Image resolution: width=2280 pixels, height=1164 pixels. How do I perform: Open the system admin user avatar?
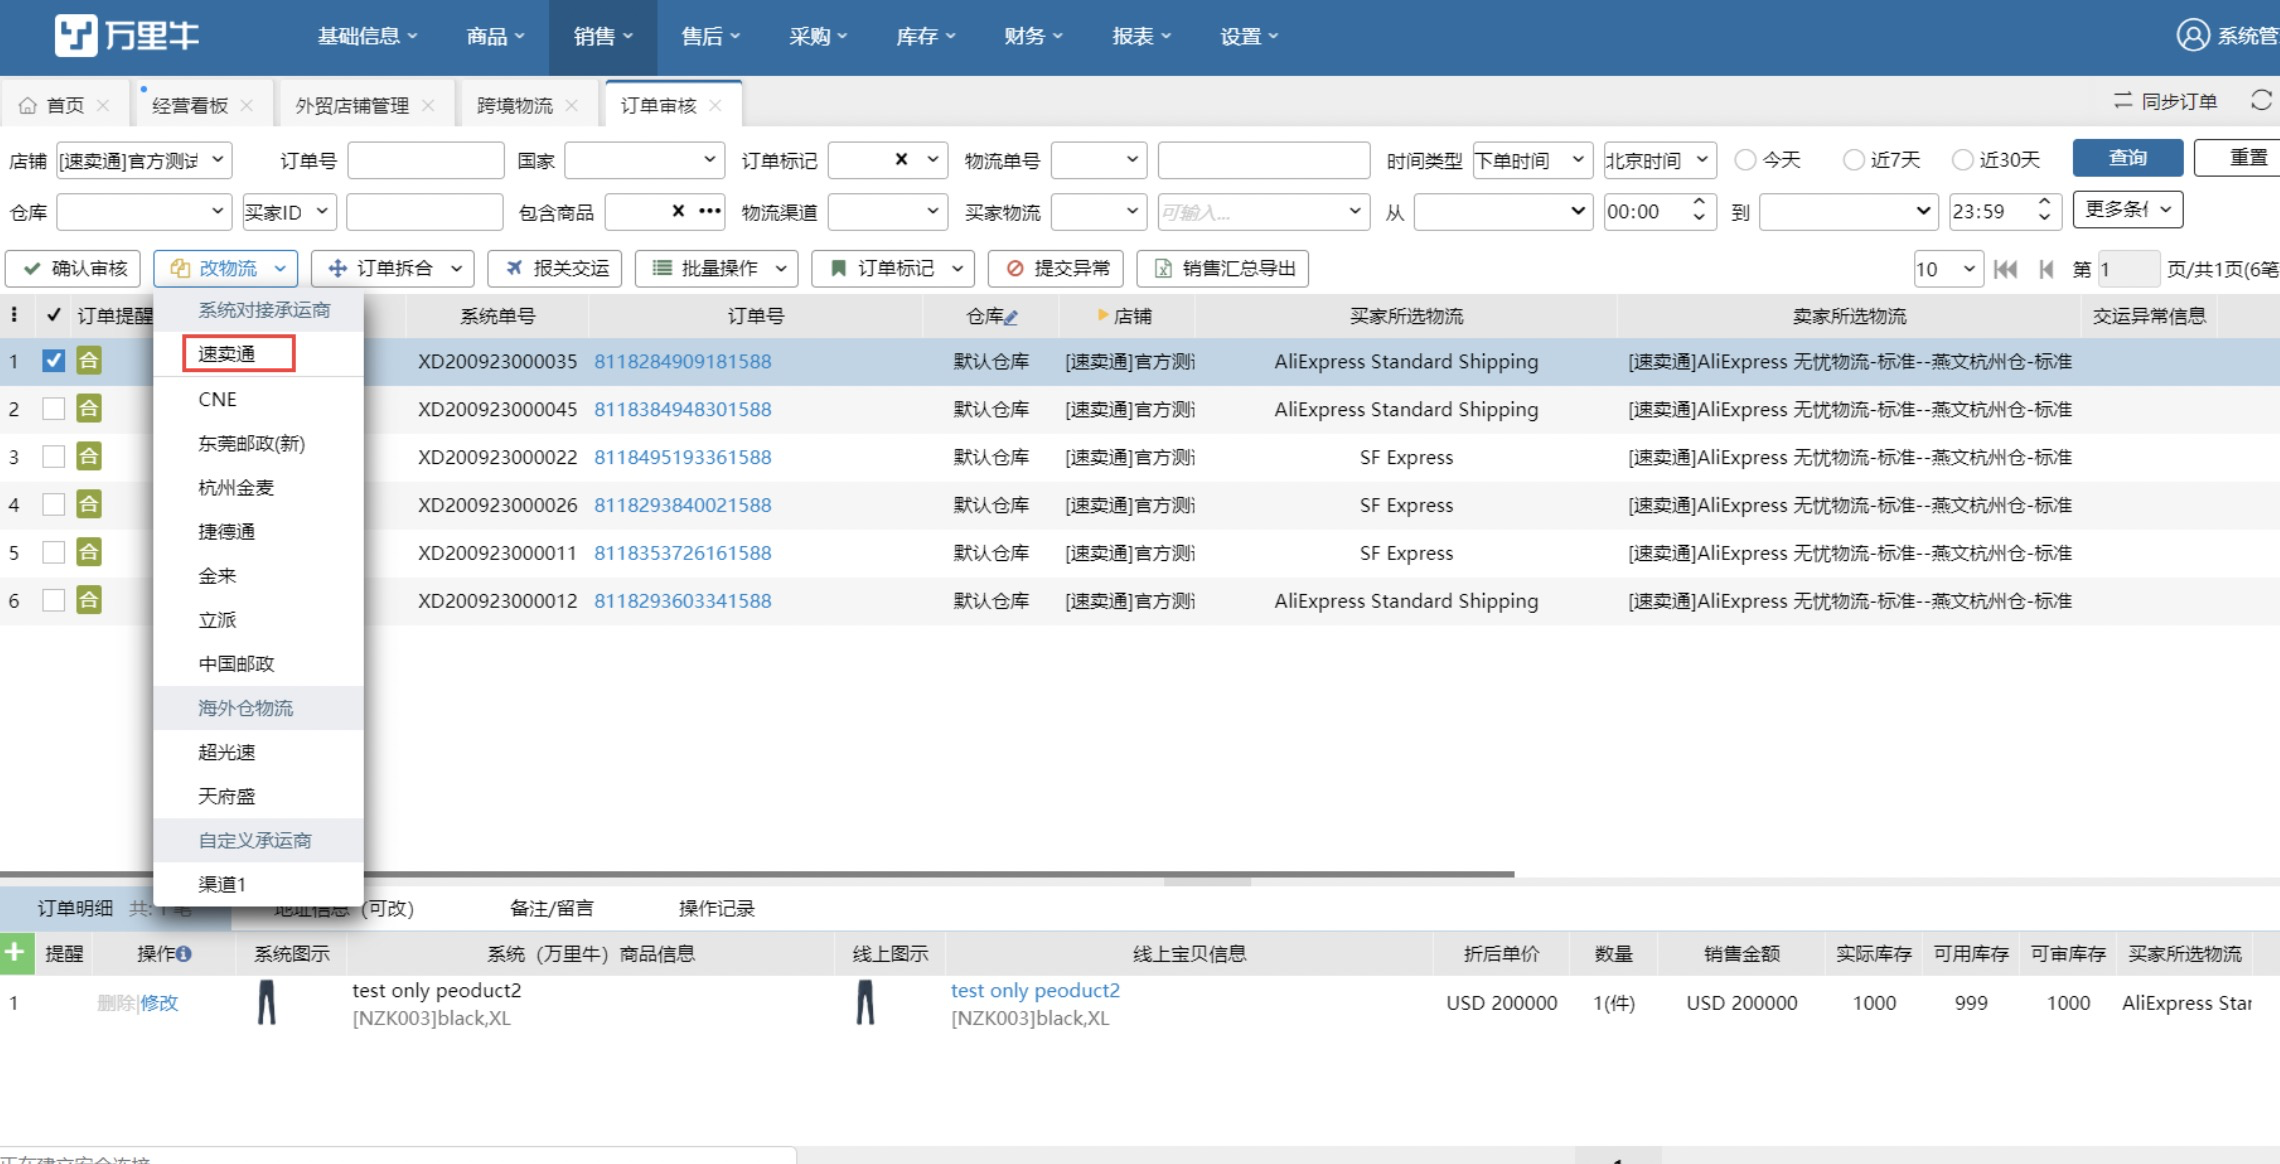(x=2192, y=35)
